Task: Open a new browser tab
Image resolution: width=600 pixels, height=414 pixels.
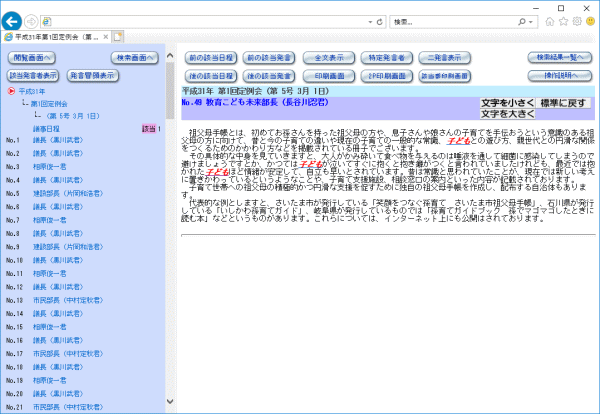Action: point(118,37)
